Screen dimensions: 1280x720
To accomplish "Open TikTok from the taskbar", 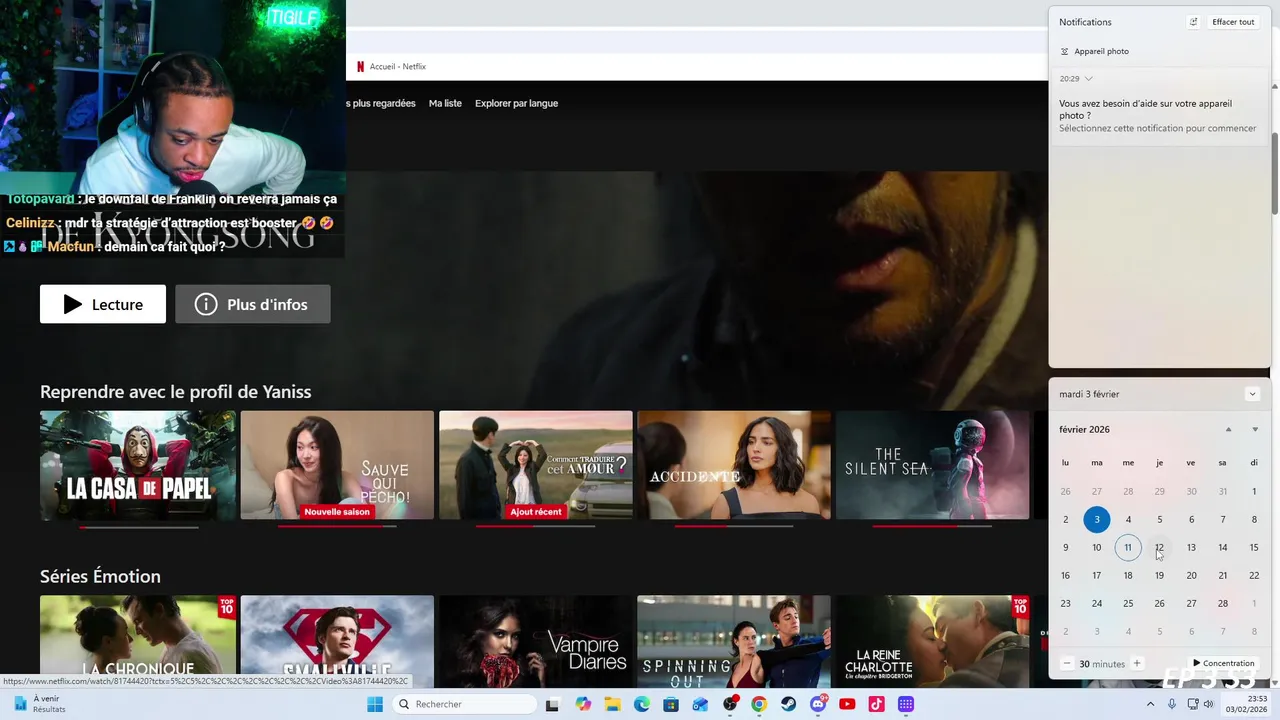I will (876, 704).
